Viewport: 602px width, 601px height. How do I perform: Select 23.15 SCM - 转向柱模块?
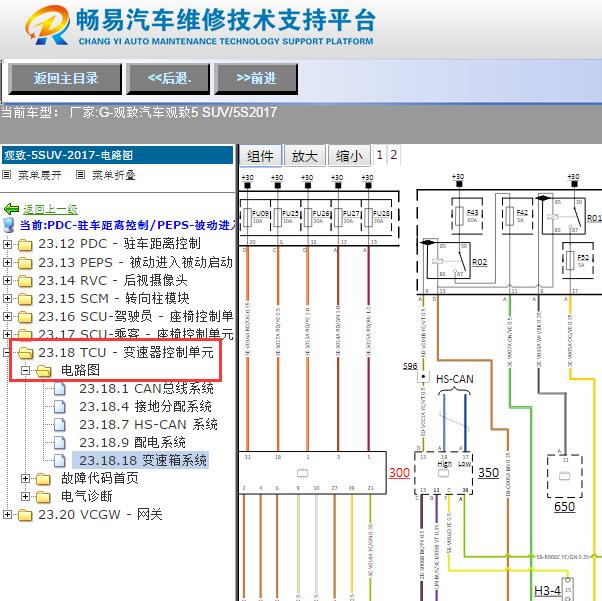tap(114, 298)
